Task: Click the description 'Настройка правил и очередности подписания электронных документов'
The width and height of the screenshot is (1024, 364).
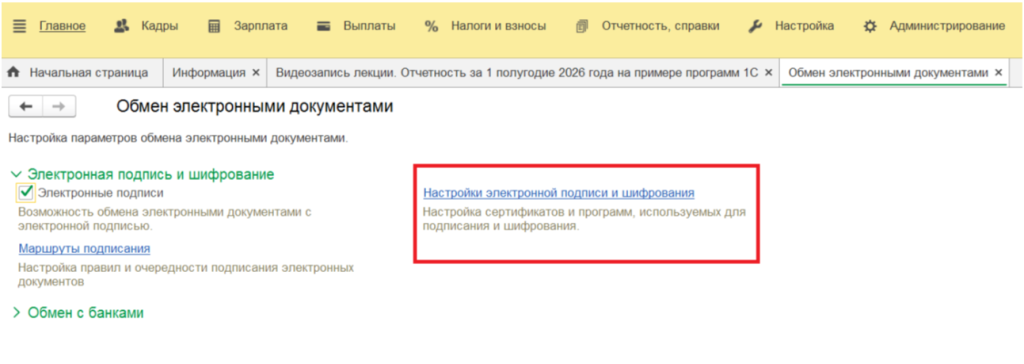Action: (x=186, y=275)
